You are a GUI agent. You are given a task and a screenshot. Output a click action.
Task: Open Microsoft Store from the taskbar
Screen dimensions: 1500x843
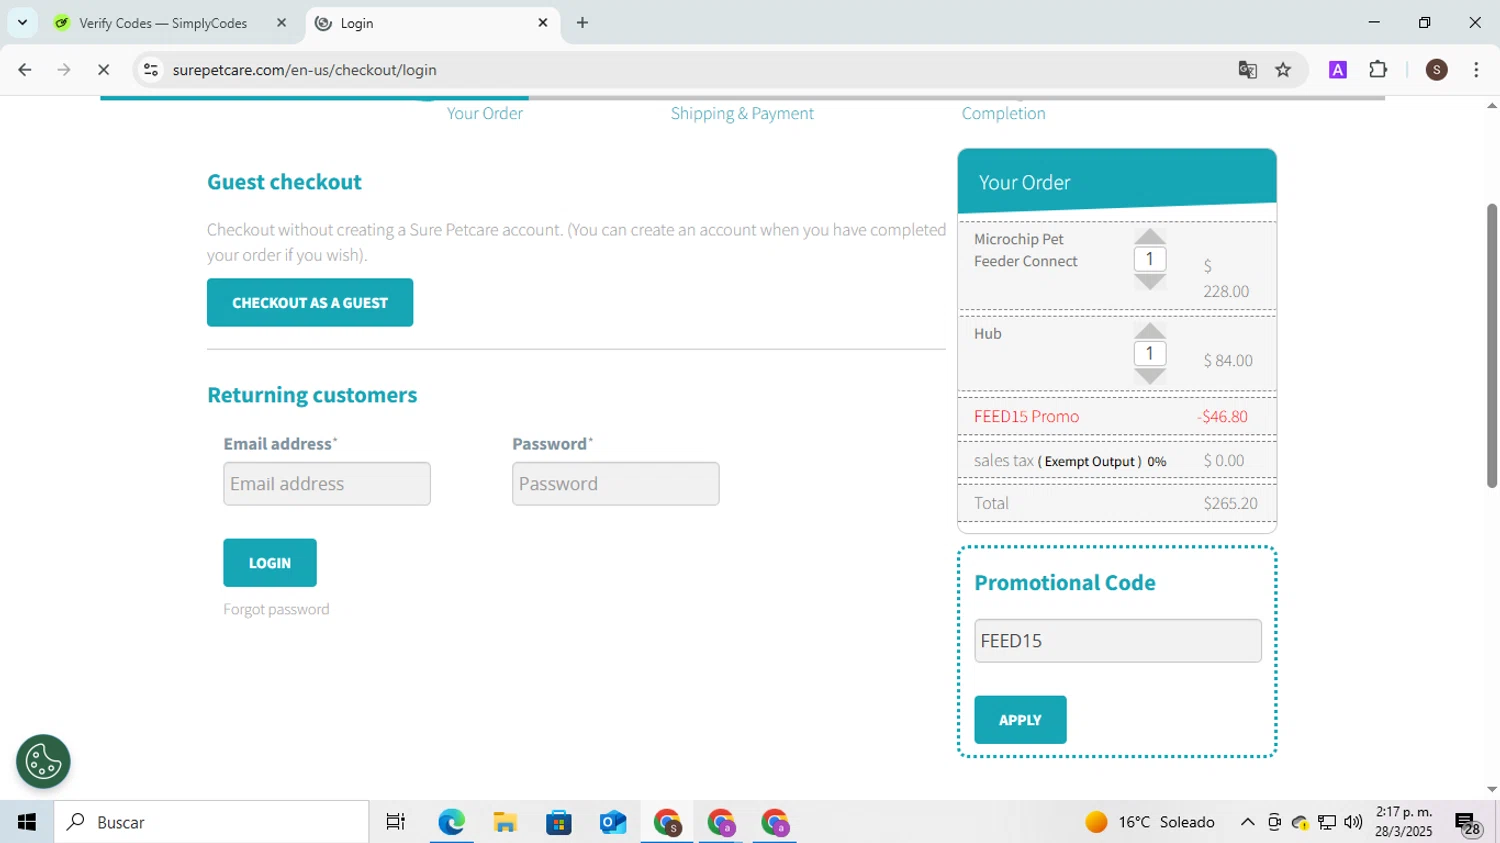tap(559, 822)
